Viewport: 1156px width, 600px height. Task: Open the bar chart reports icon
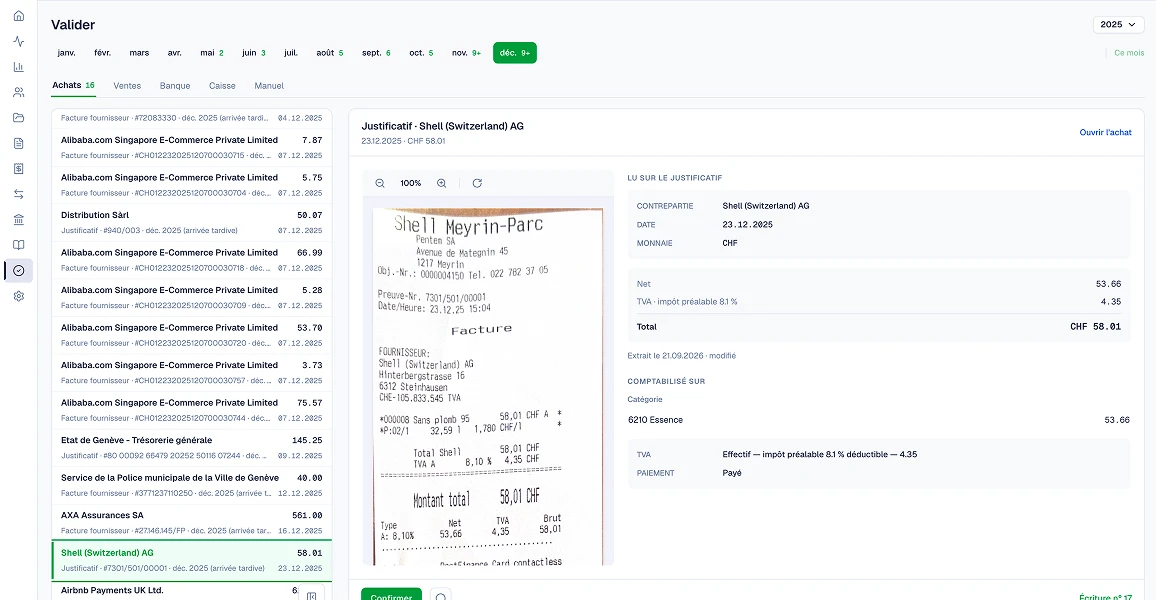(x=19, y=67)
